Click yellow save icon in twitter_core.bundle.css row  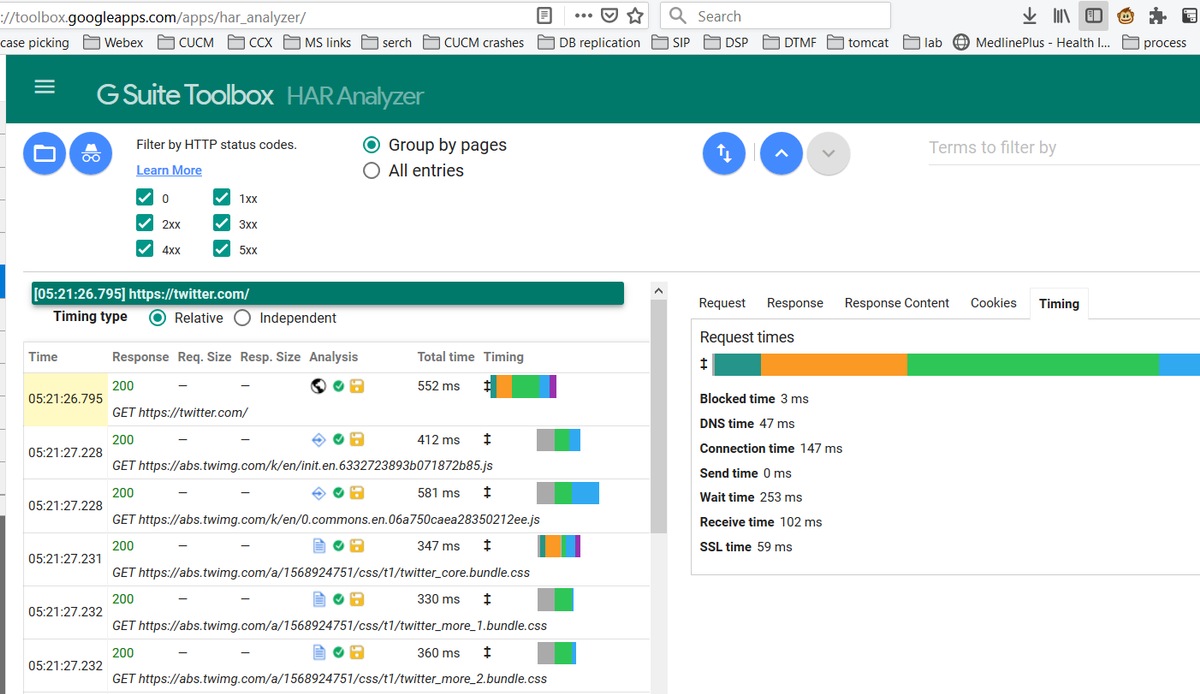pyautogui.click(x=357, y=546)
